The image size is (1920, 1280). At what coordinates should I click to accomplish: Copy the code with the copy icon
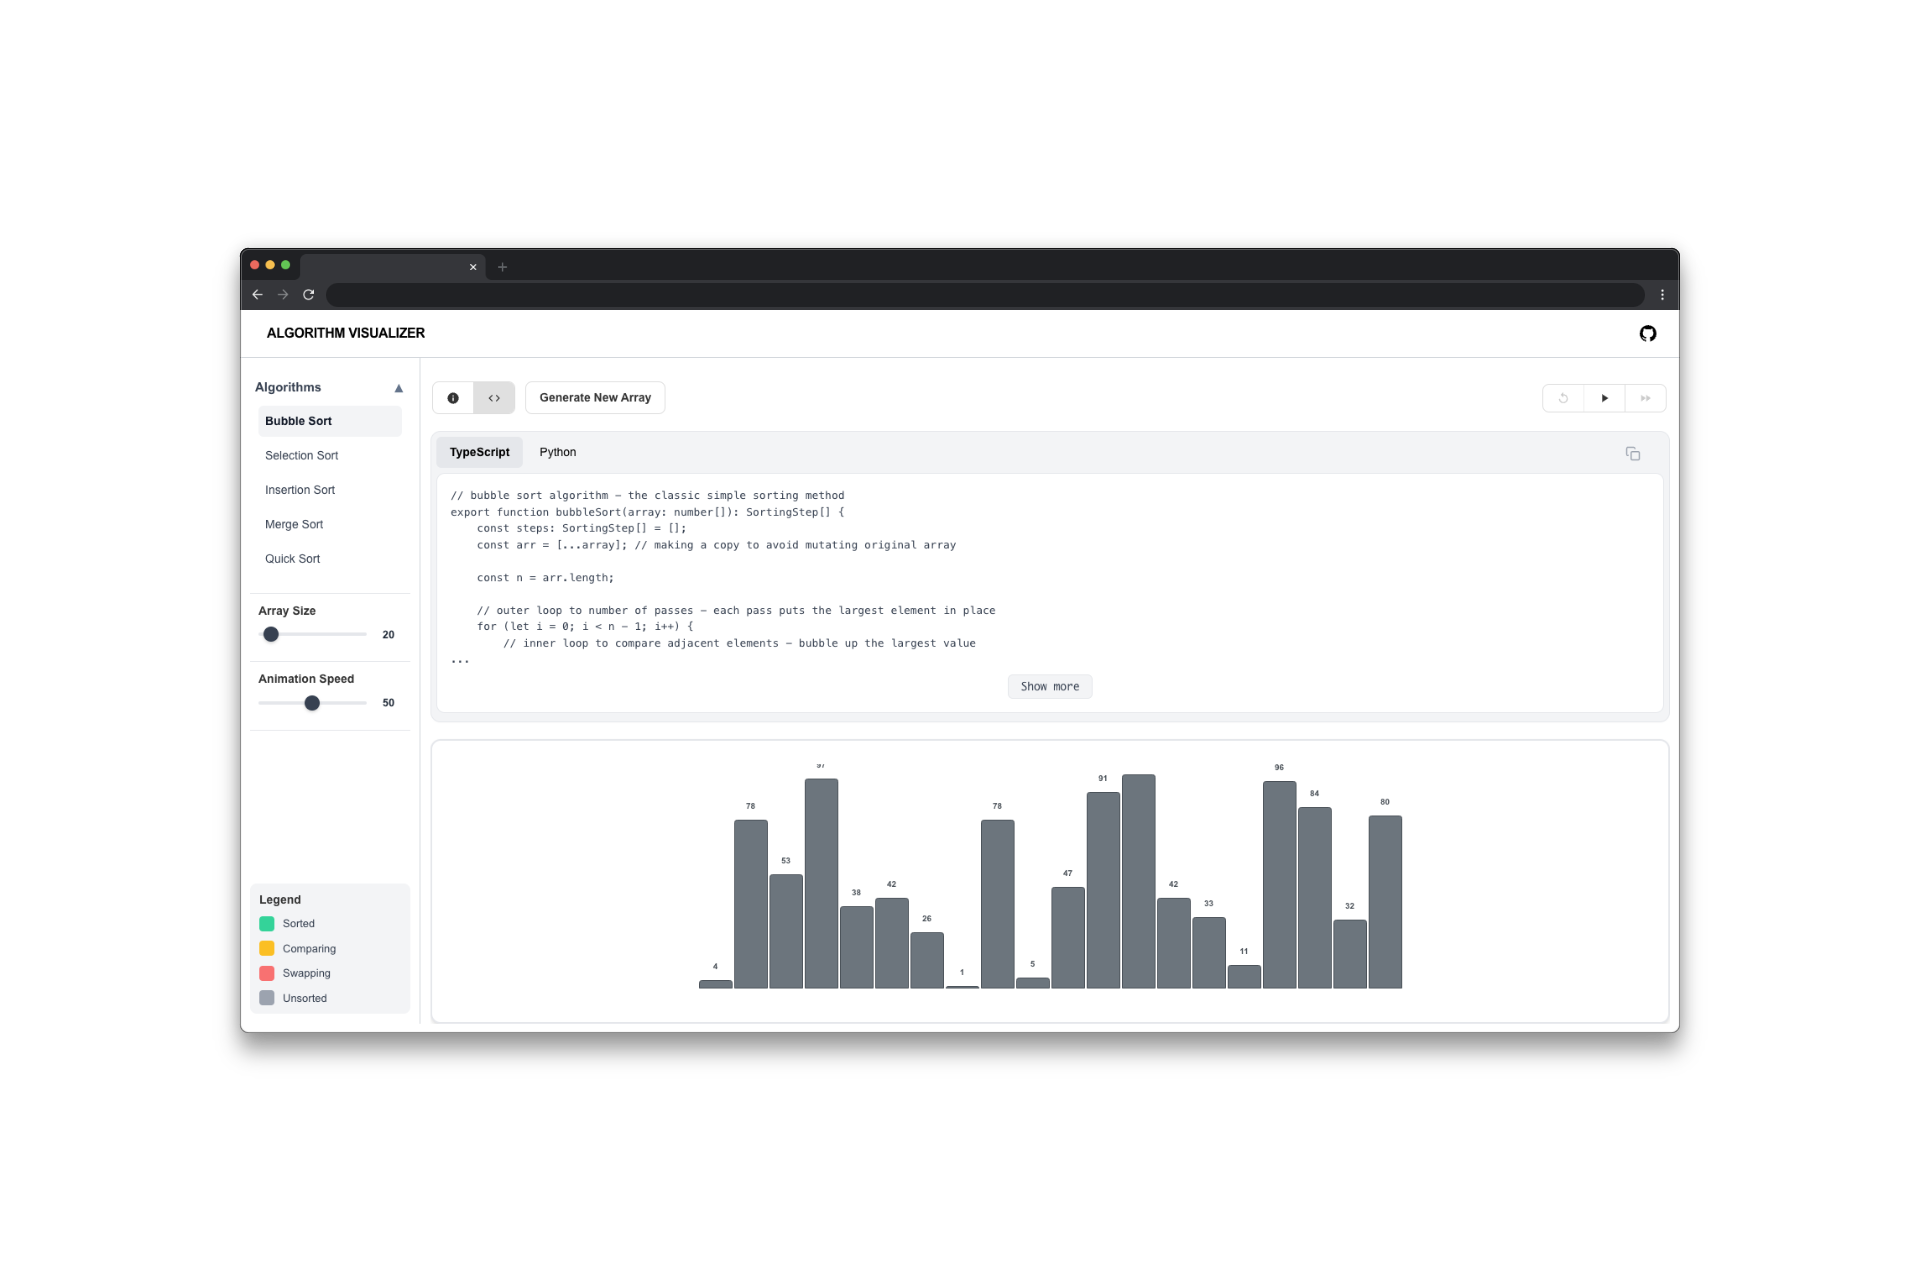click(x=1632, y=454)
